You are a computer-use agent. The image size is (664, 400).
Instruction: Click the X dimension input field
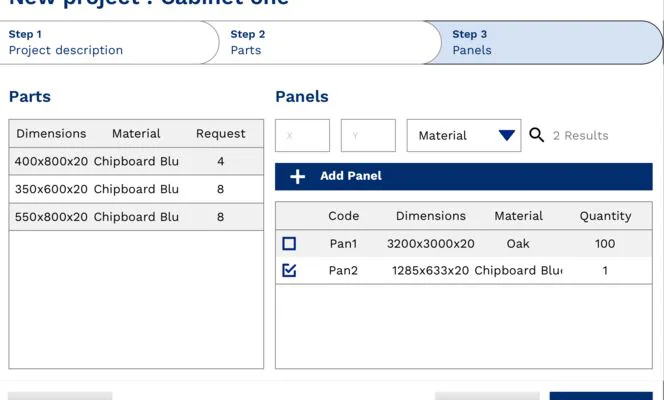pos(302,136)
